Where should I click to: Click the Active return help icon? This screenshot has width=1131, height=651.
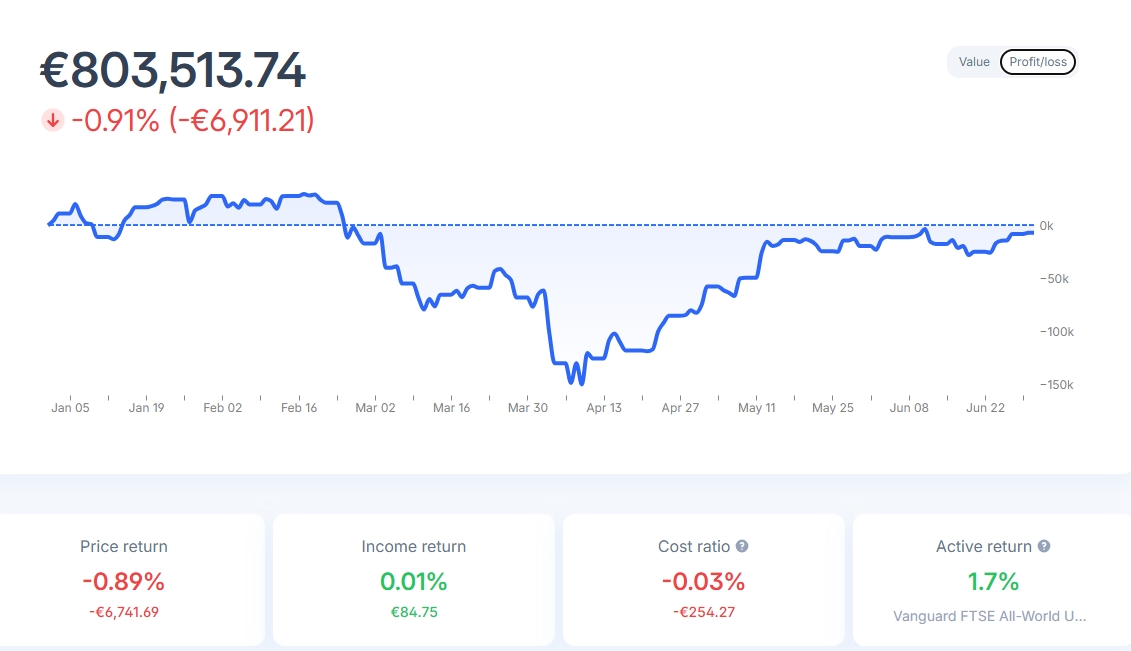[x=1044, y=546]
